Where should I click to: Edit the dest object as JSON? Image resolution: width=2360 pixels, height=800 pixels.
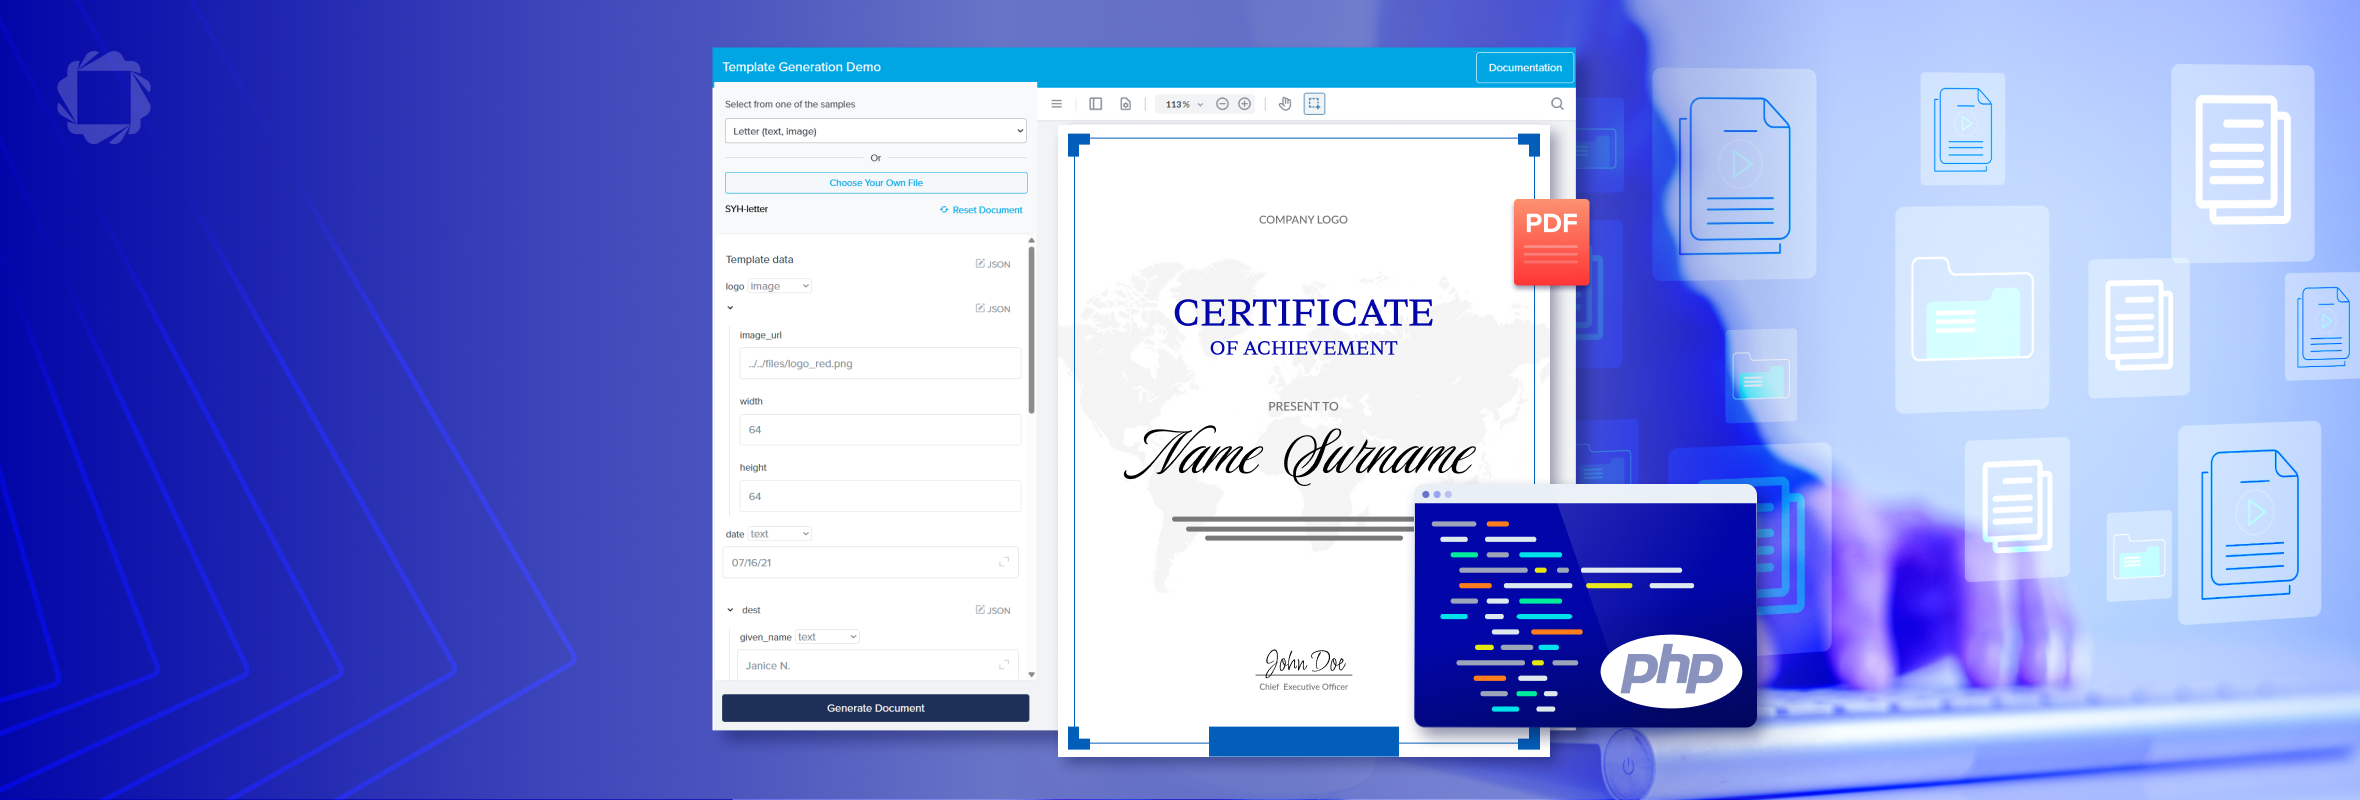(993, 610)
